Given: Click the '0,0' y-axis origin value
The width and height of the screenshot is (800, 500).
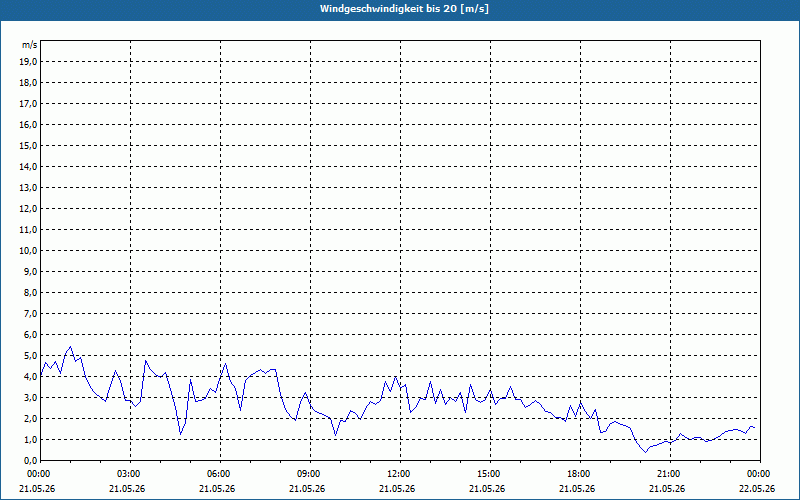Looking at the screenshot, I should [30, 461].
